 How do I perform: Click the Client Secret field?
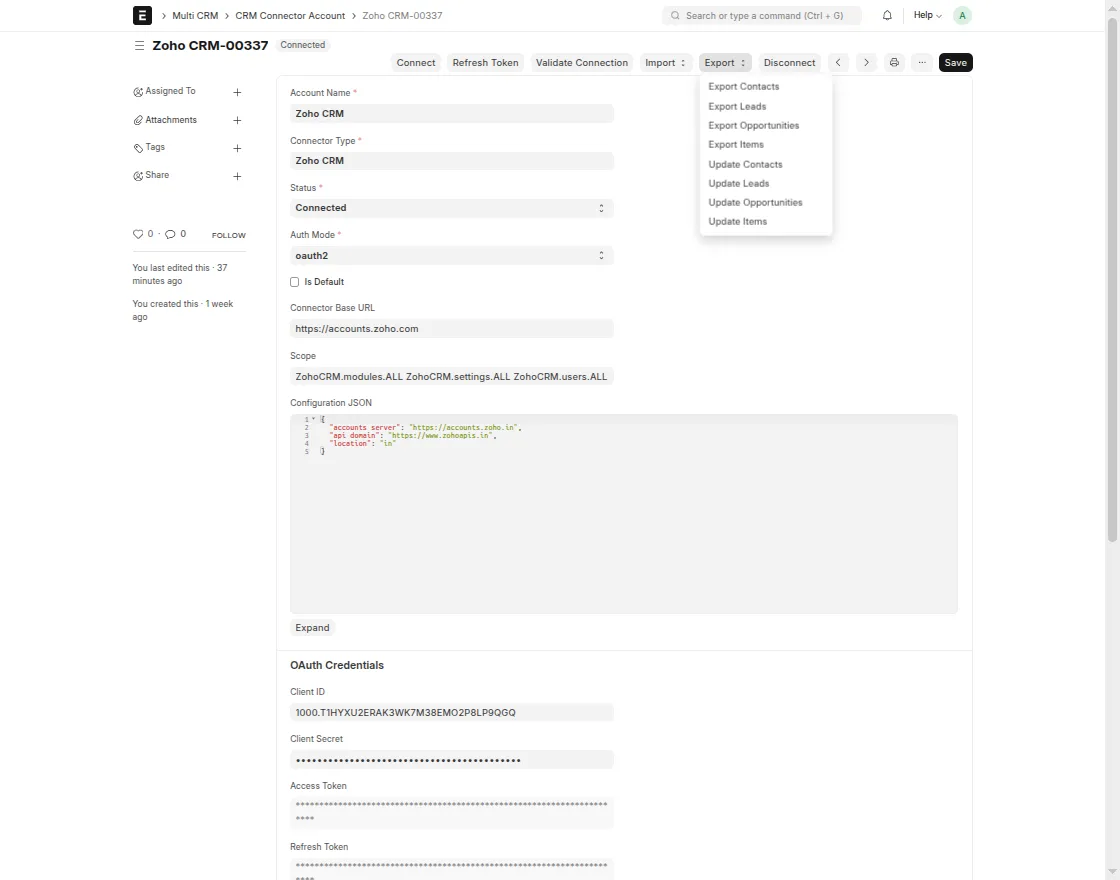451,759
